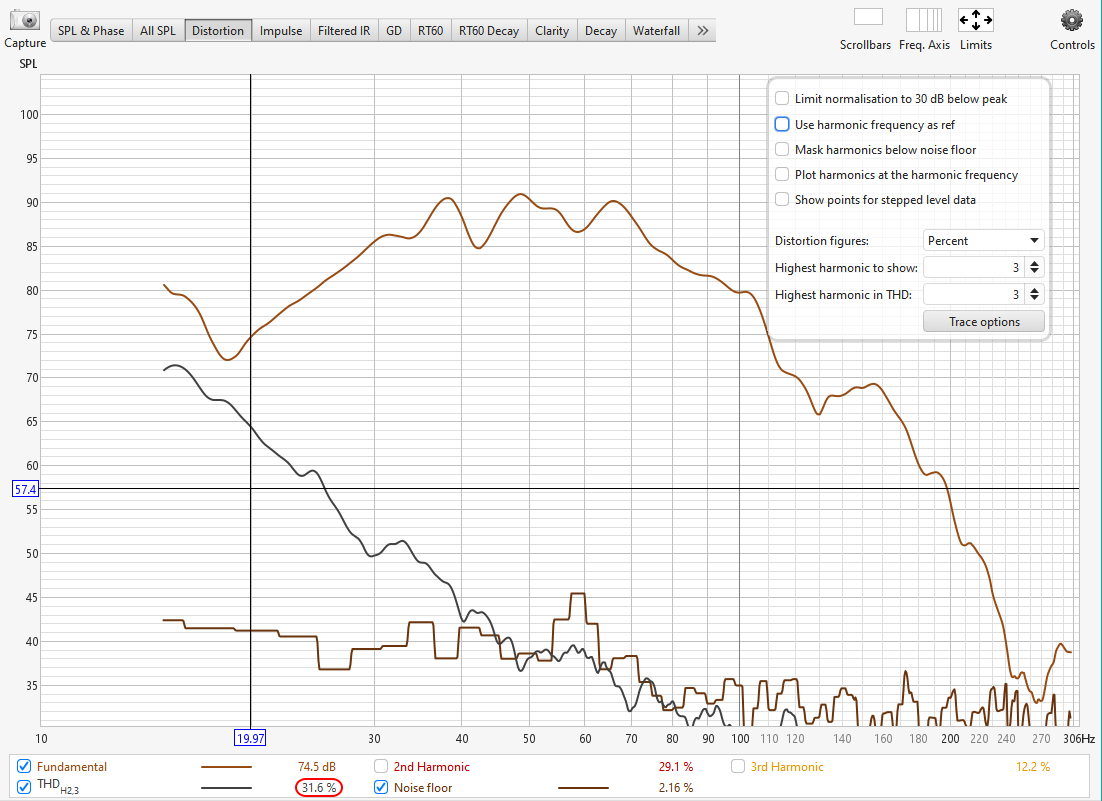Click the Highest harmonic to show field
Screen dimensions: 1102x801
click(975, 268)
